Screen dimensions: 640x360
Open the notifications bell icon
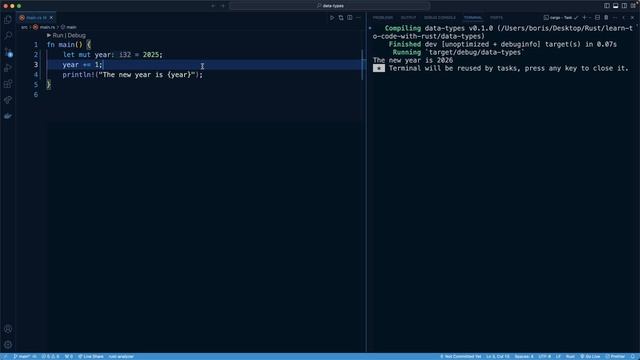click(633, 357)
